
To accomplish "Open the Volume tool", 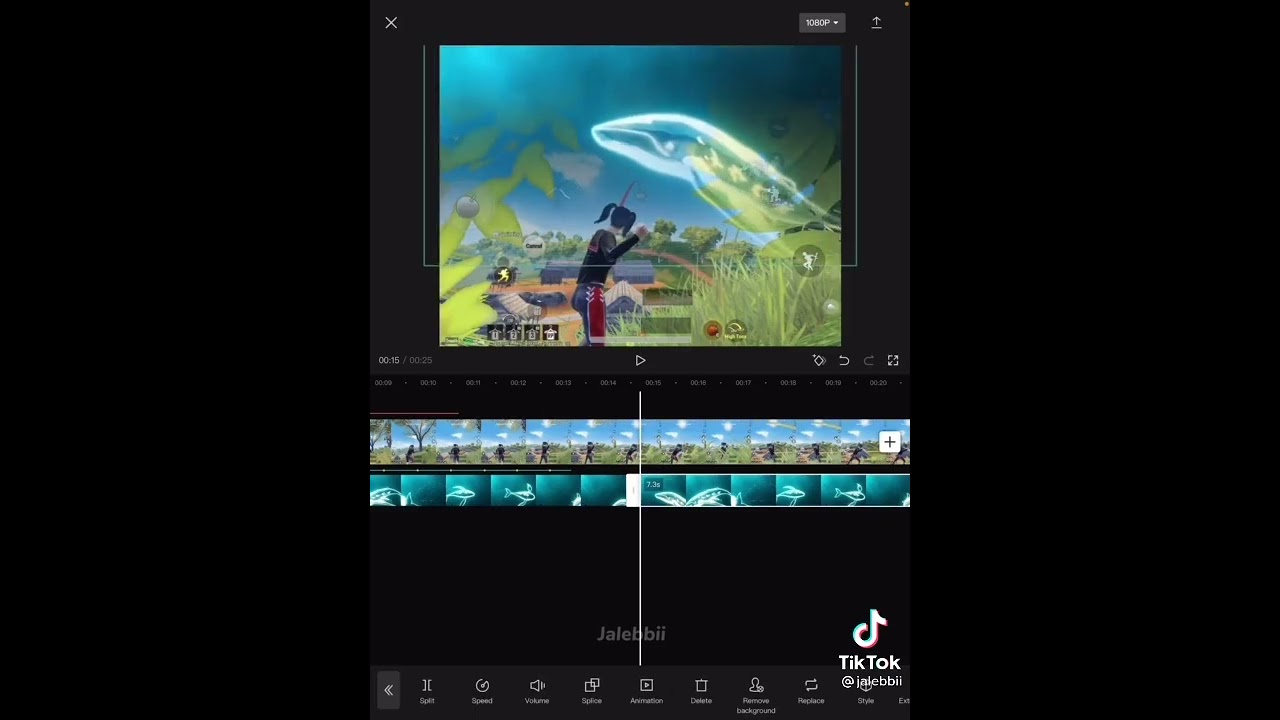I will (x=537, y=691).
